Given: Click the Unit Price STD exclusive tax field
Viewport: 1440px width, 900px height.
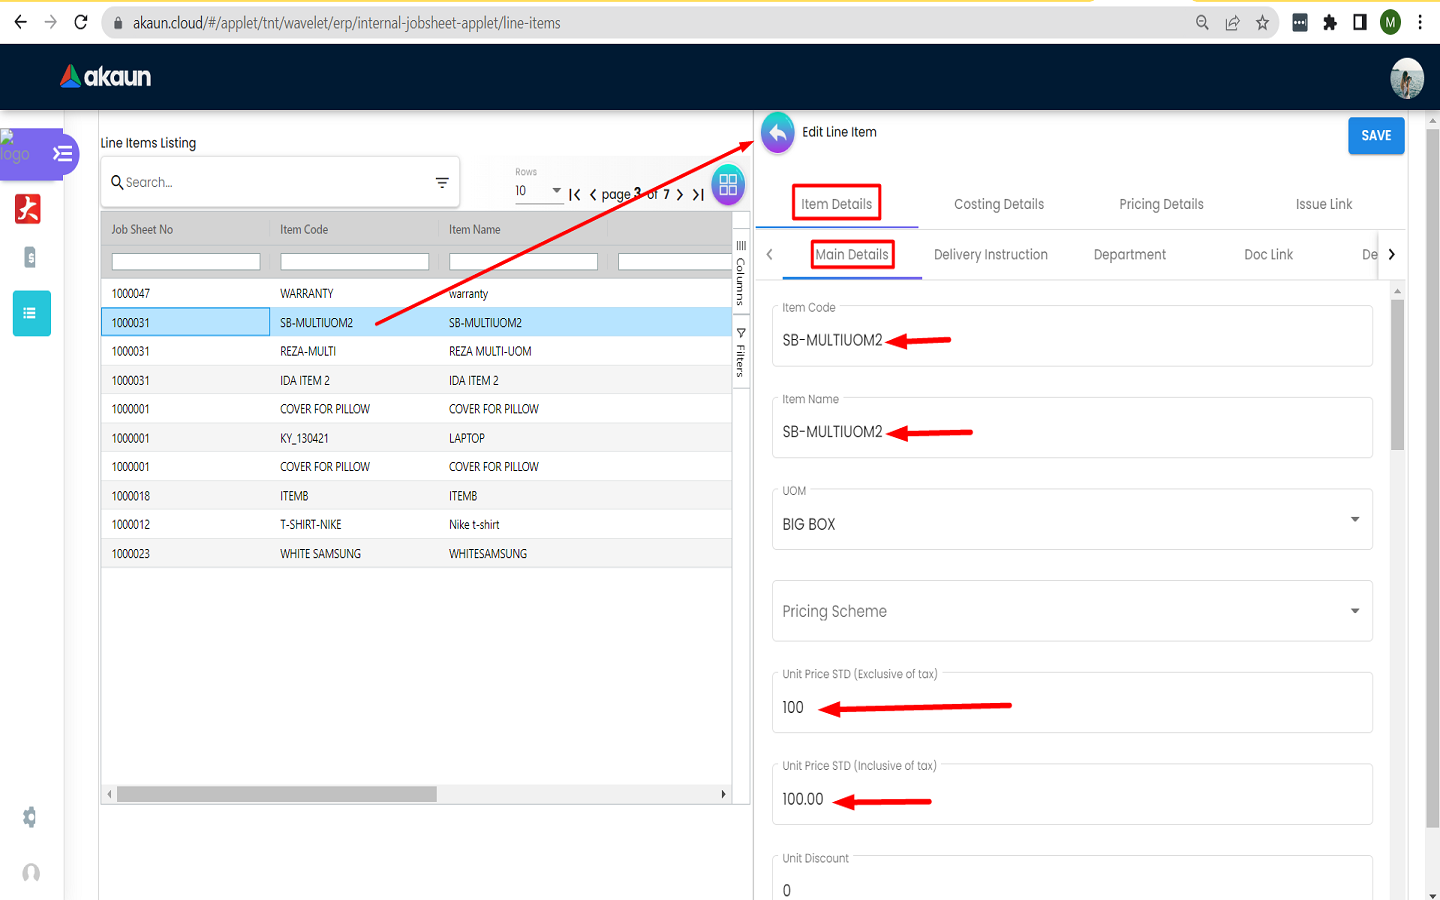Looking at the screenshot, I should click(x=1070, y=707).
